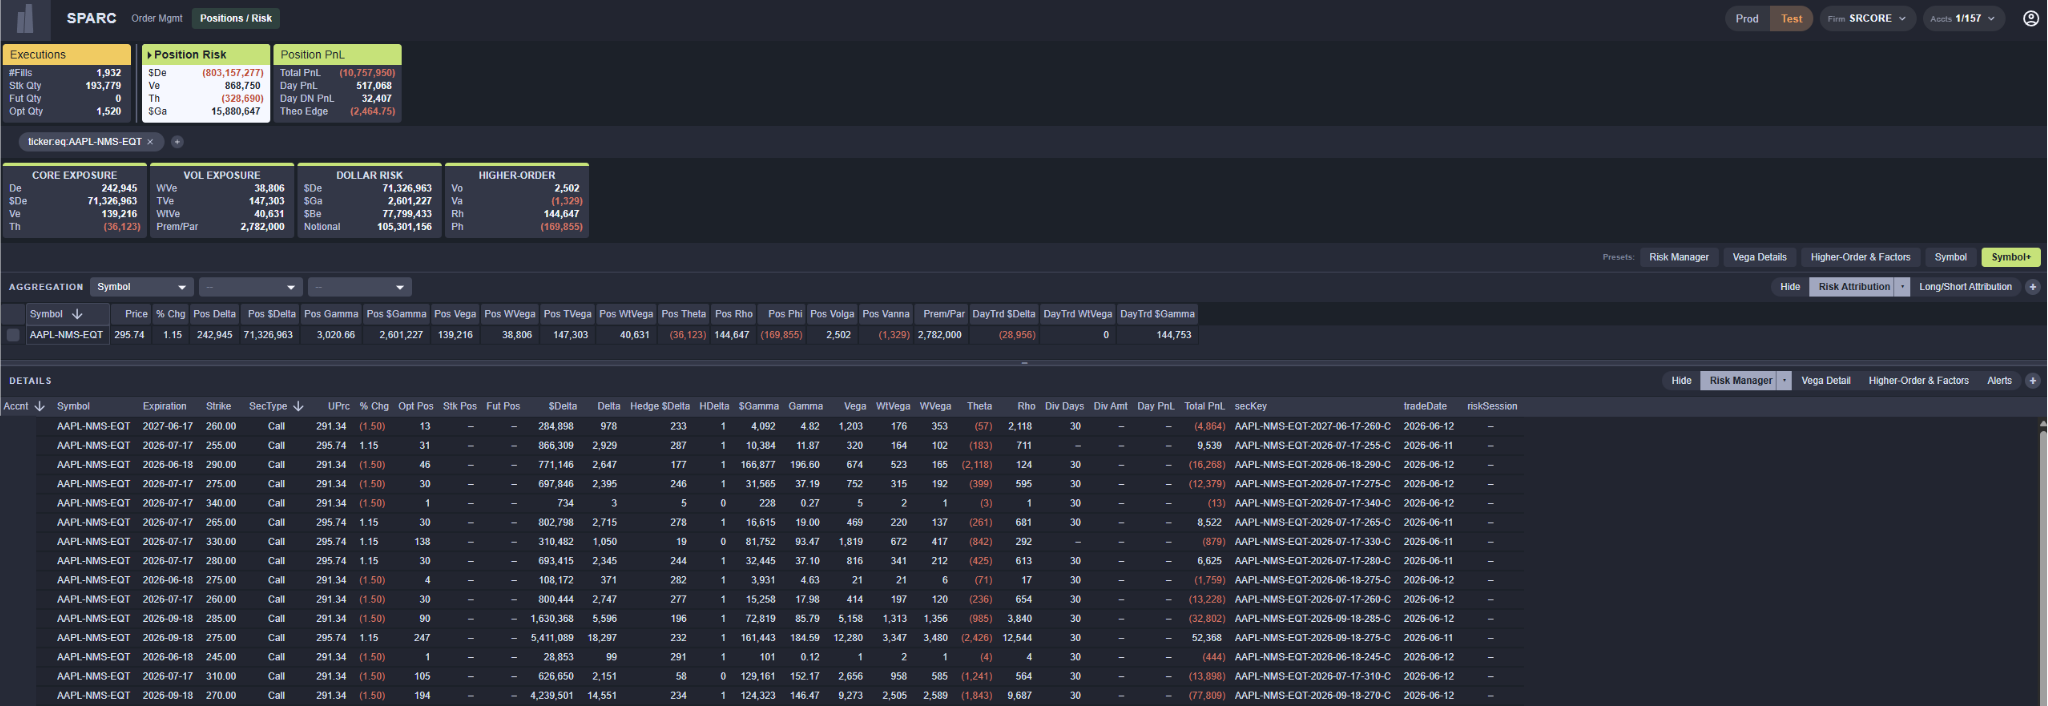Select the details Risk Manager tab
2048x706 pixels.
(1740, 381)
